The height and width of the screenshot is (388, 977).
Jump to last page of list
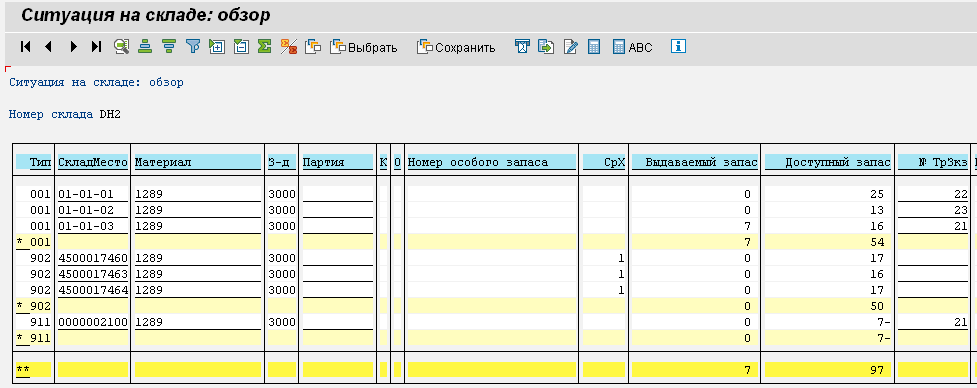pyautogui.click(x=96, y=47)
